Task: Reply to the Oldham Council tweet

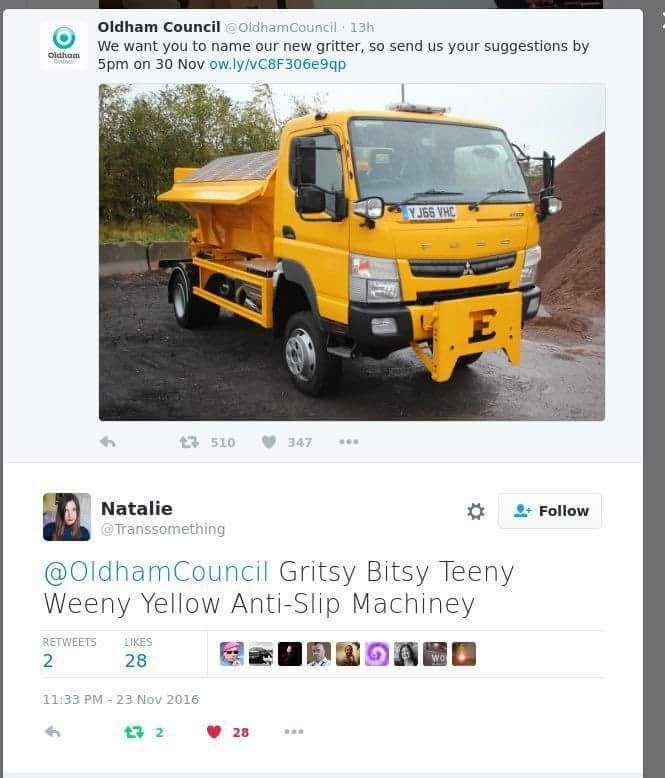Action: pyautogui.click(x=107, y=442)
